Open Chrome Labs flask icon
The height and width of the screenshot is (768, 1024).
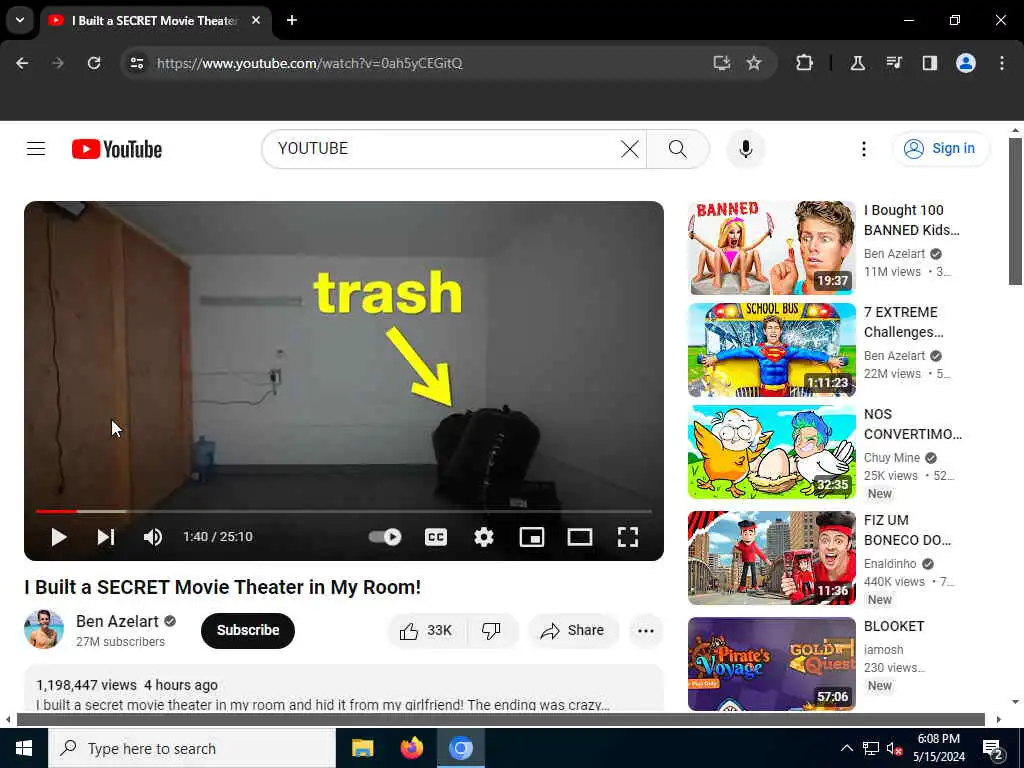[x=857, y=63]
